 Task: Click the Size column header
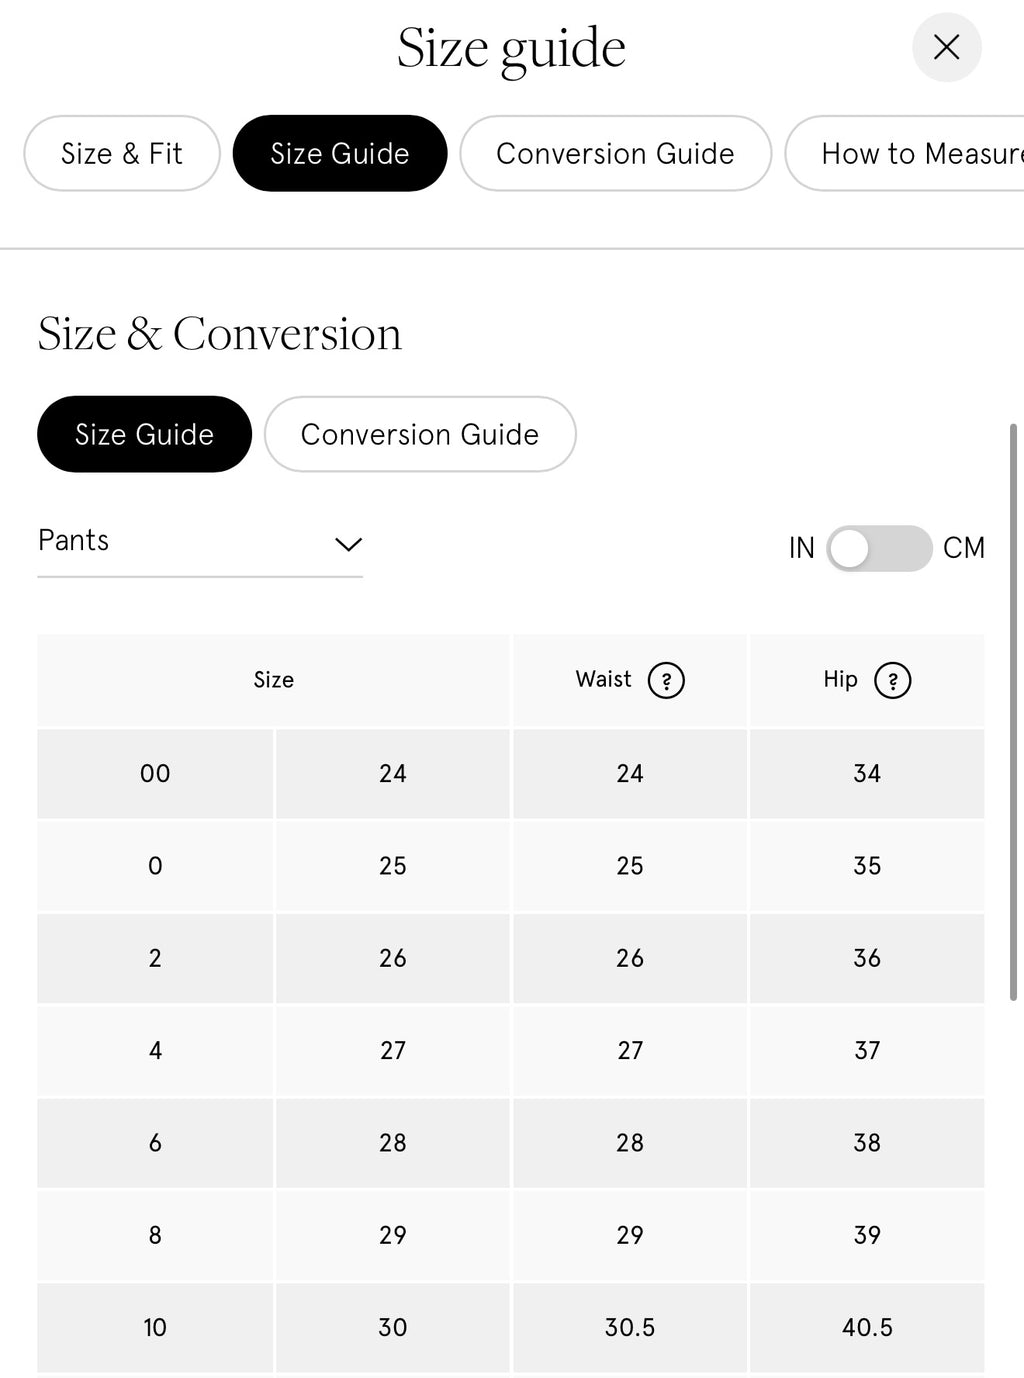274,680
